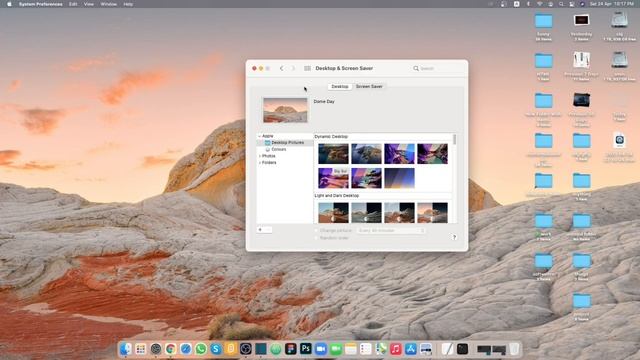Click the plus add-folder button
This screenshot has height=360, width=640.
pyautogui.click(x=260, y=230)
